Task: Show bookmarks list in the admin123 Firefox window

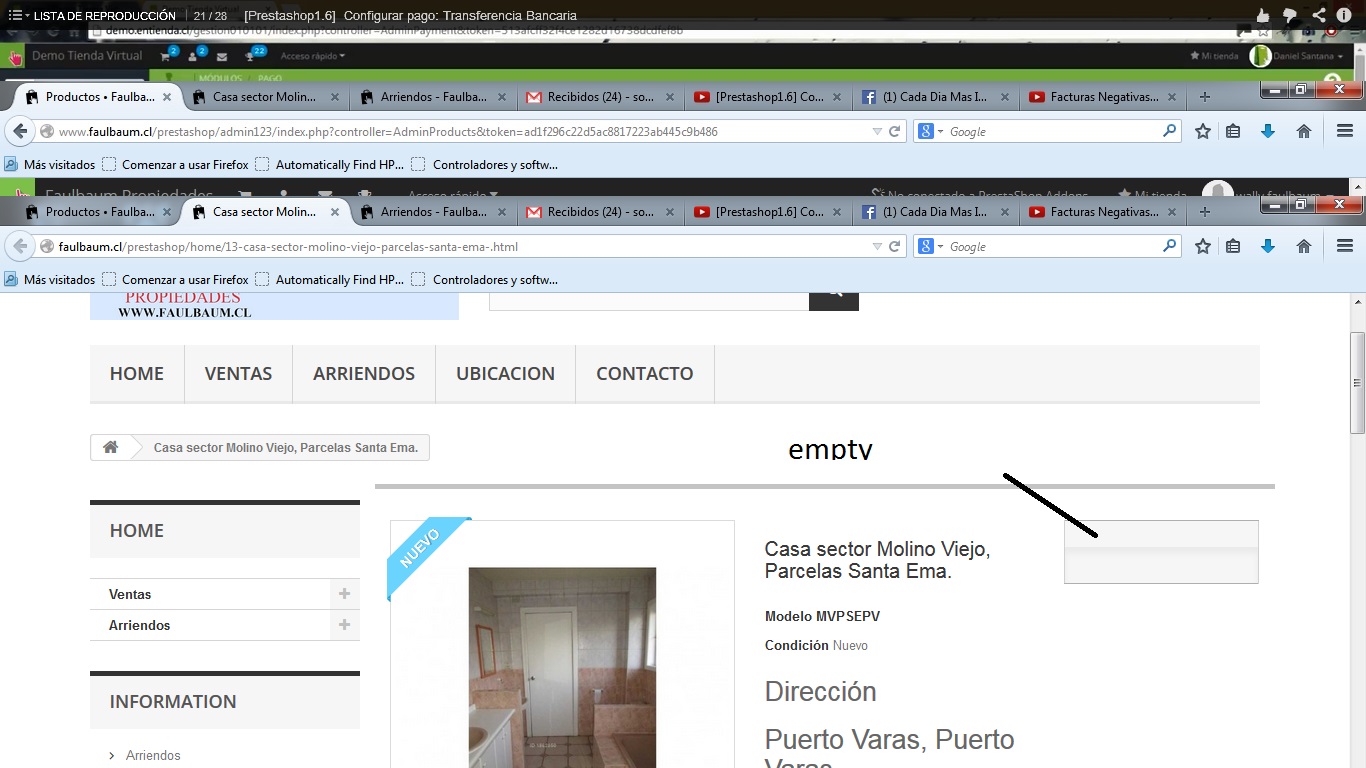Action: pyautogui.click(x=1233, y=131)
